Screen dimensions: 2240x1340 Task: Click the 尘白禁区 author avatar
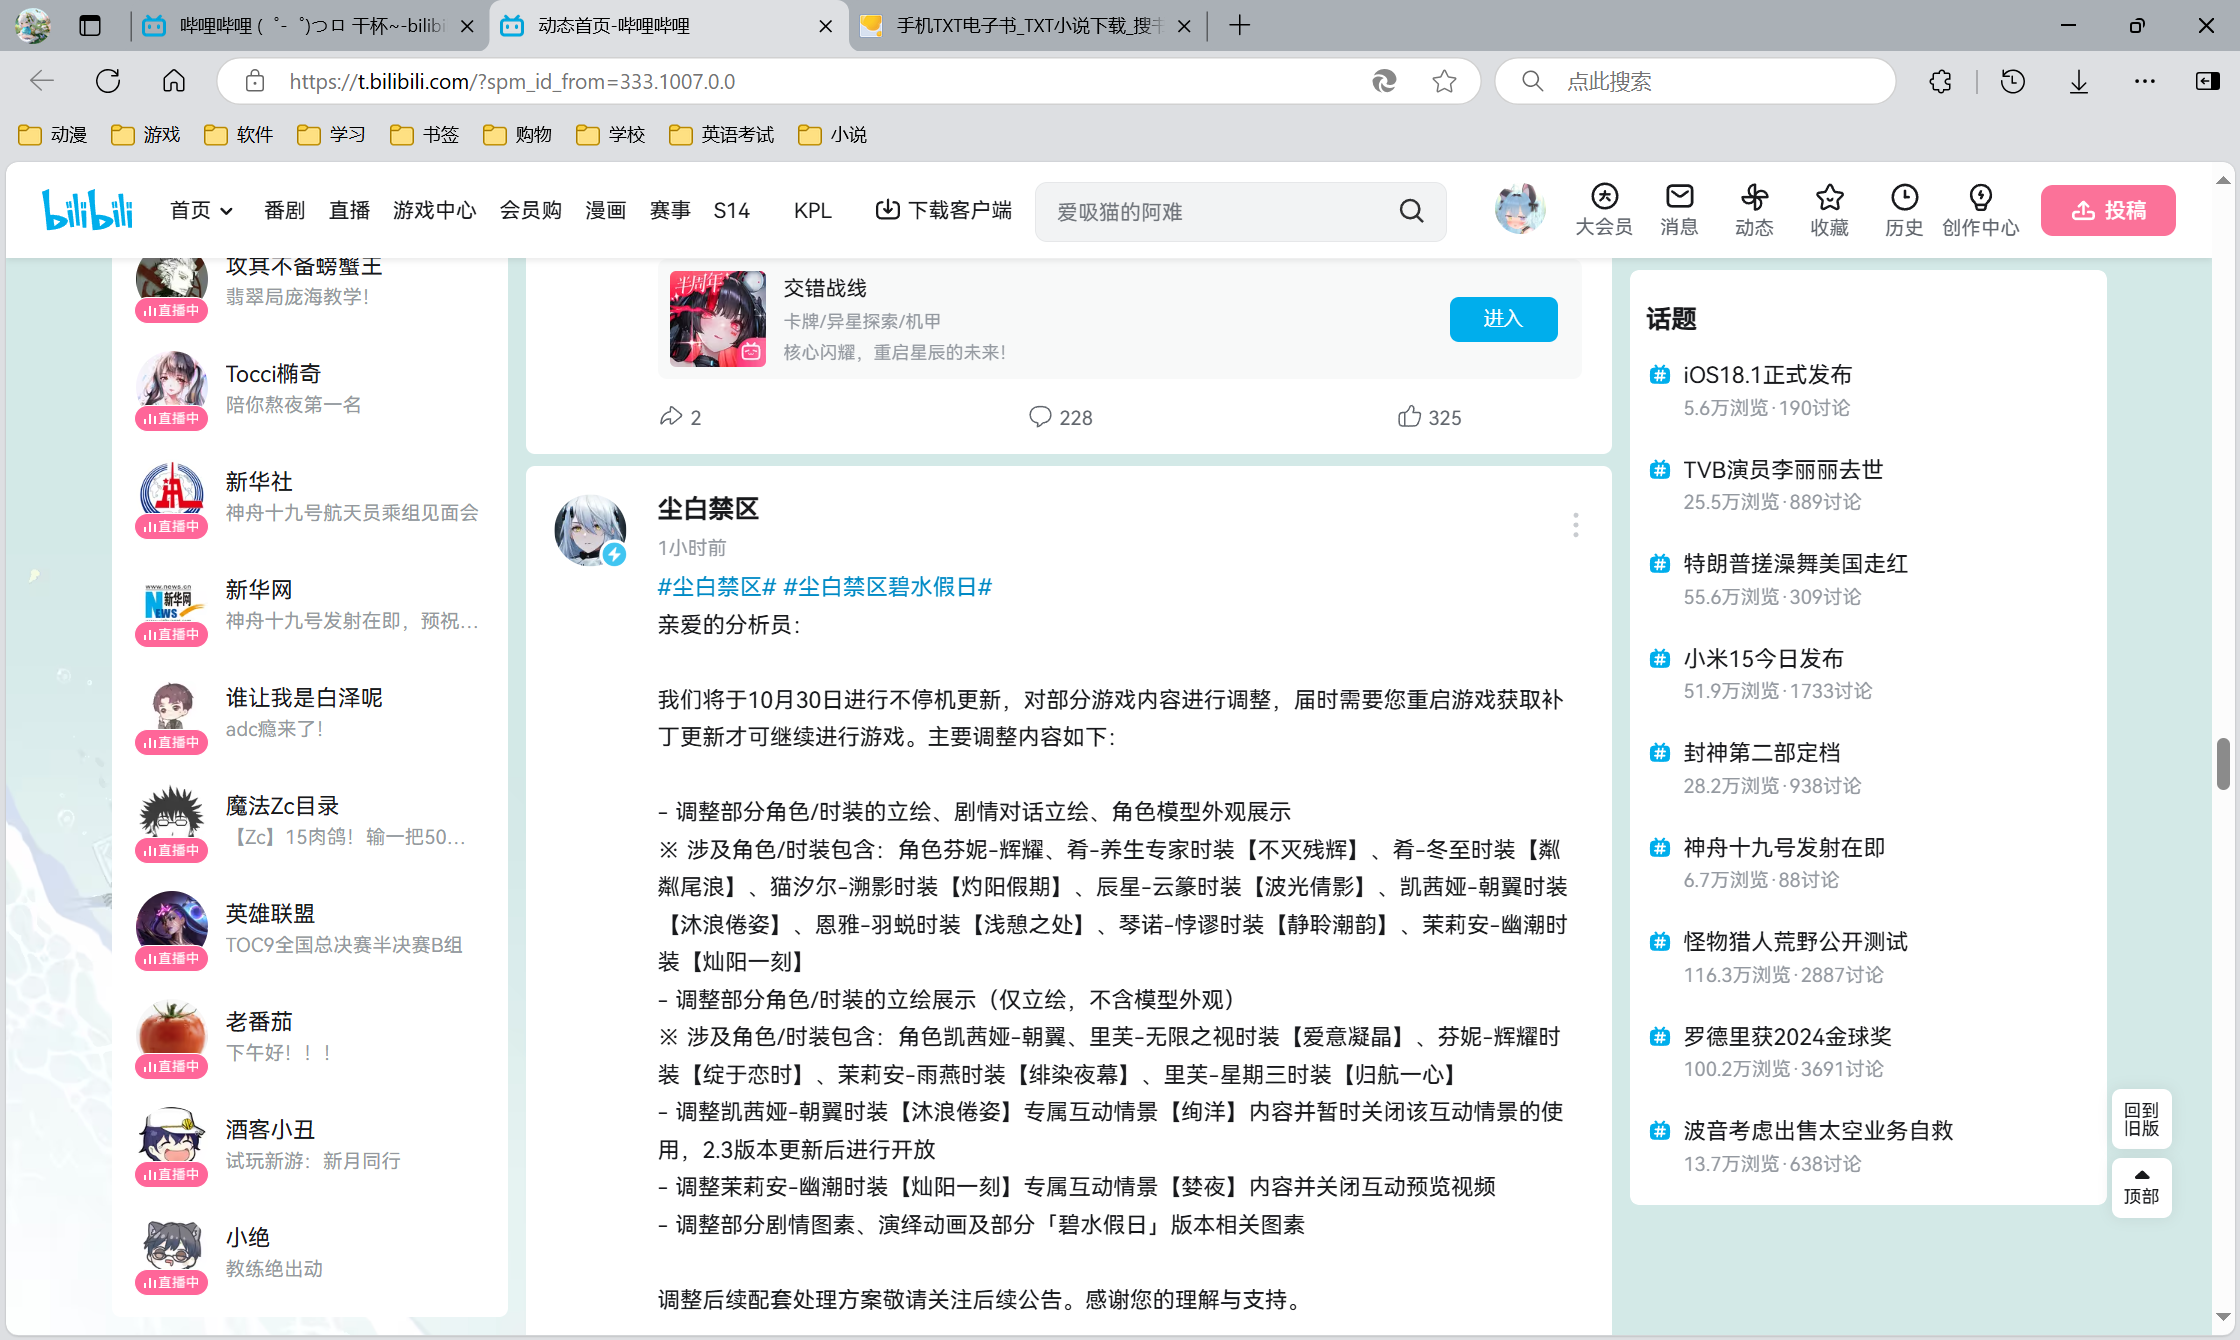coord(590,530)
